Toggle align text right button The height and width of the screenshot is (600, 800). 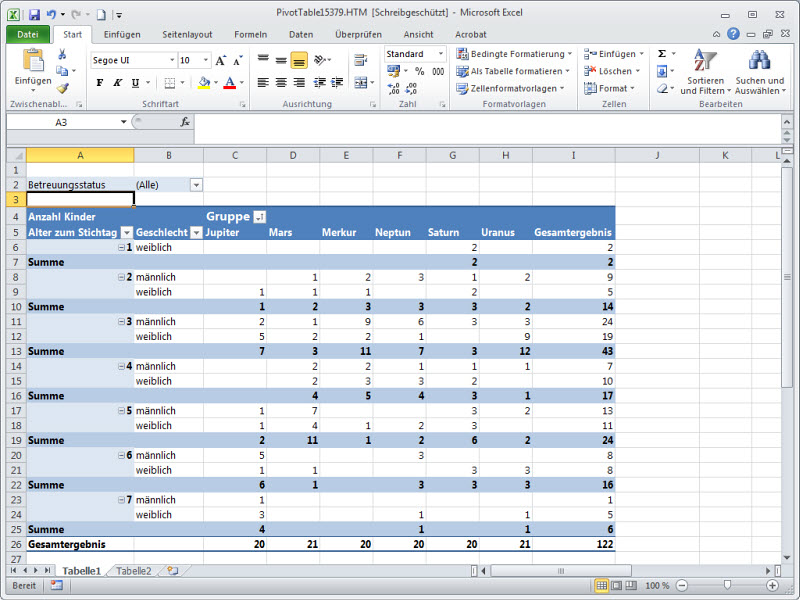tap(299, 83)
